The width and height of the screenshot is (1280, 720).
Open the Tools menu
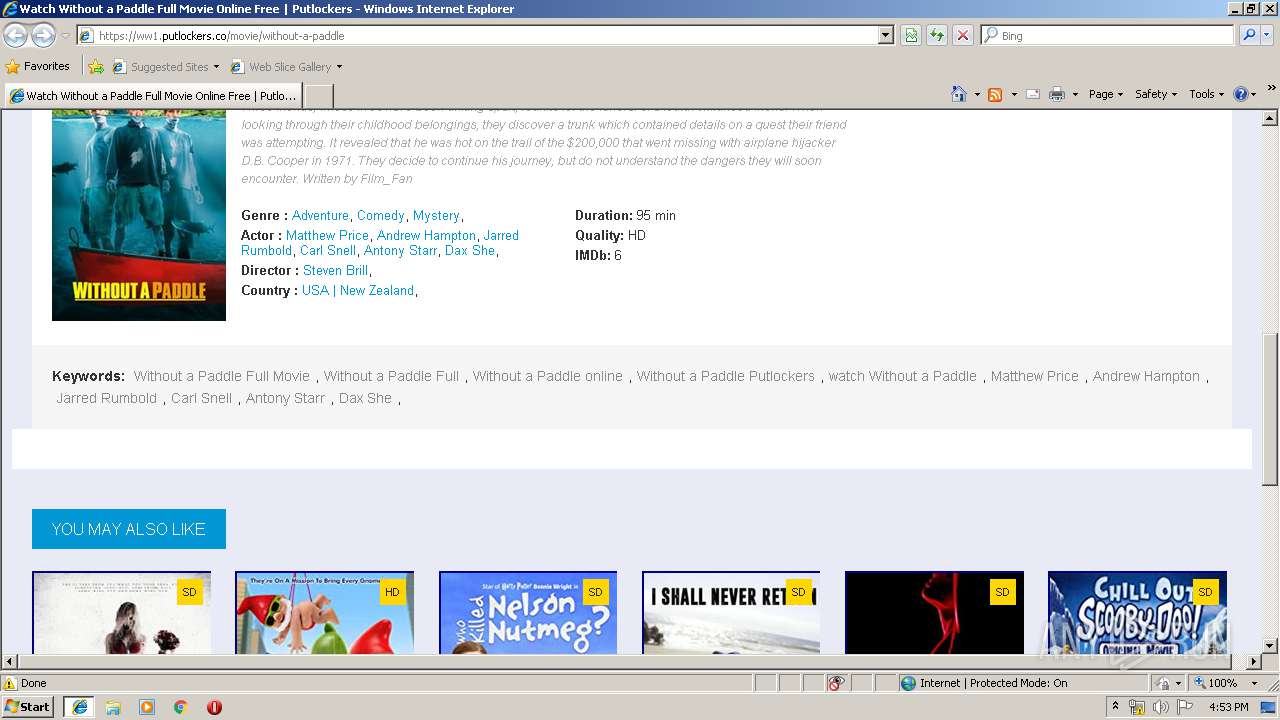(1207, 94)
